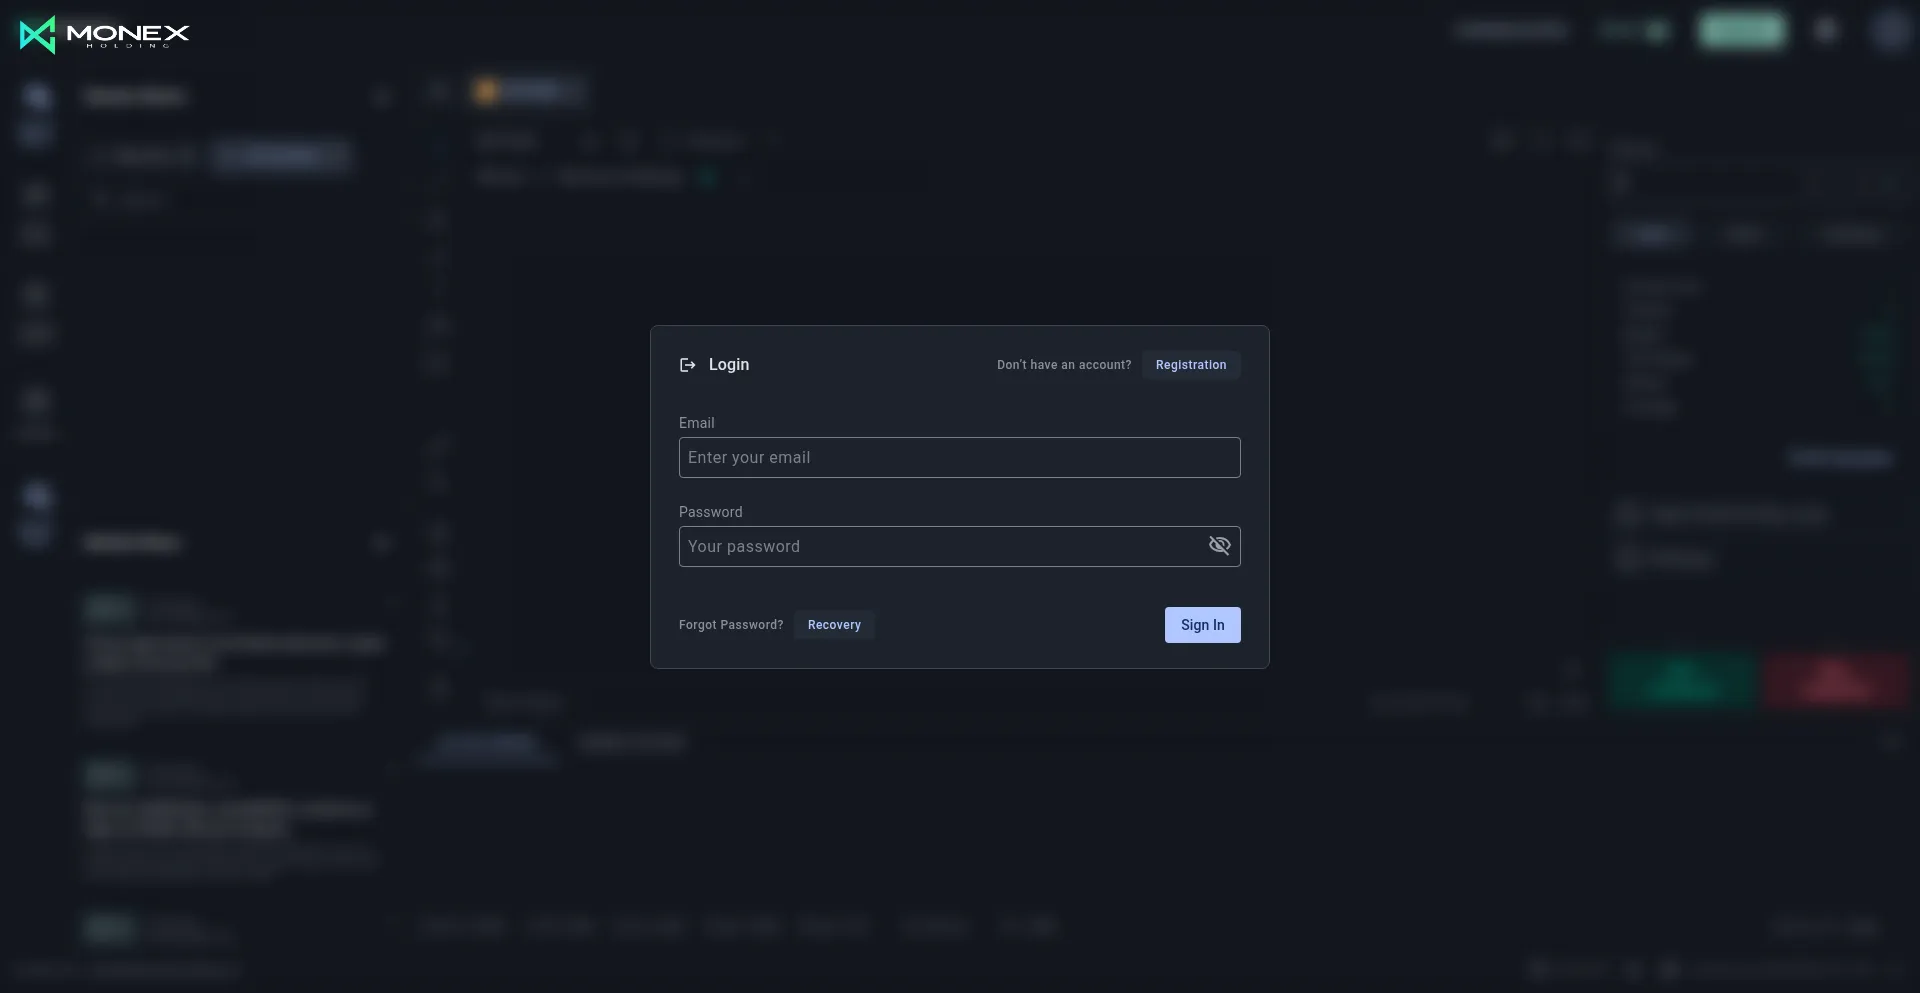Click the Login heading text
1920x993 pixels.
pos(728,365)
